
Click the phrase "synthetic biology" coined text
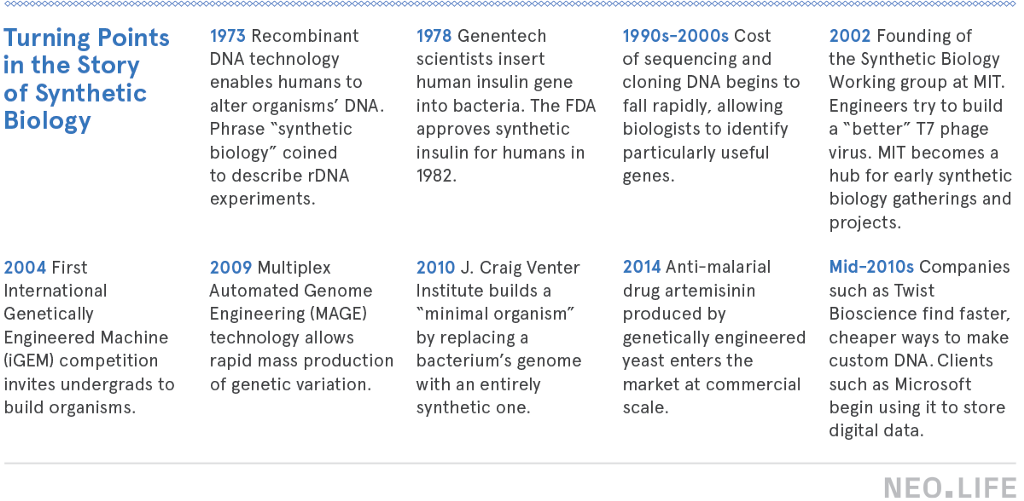[x=281, y=140]
